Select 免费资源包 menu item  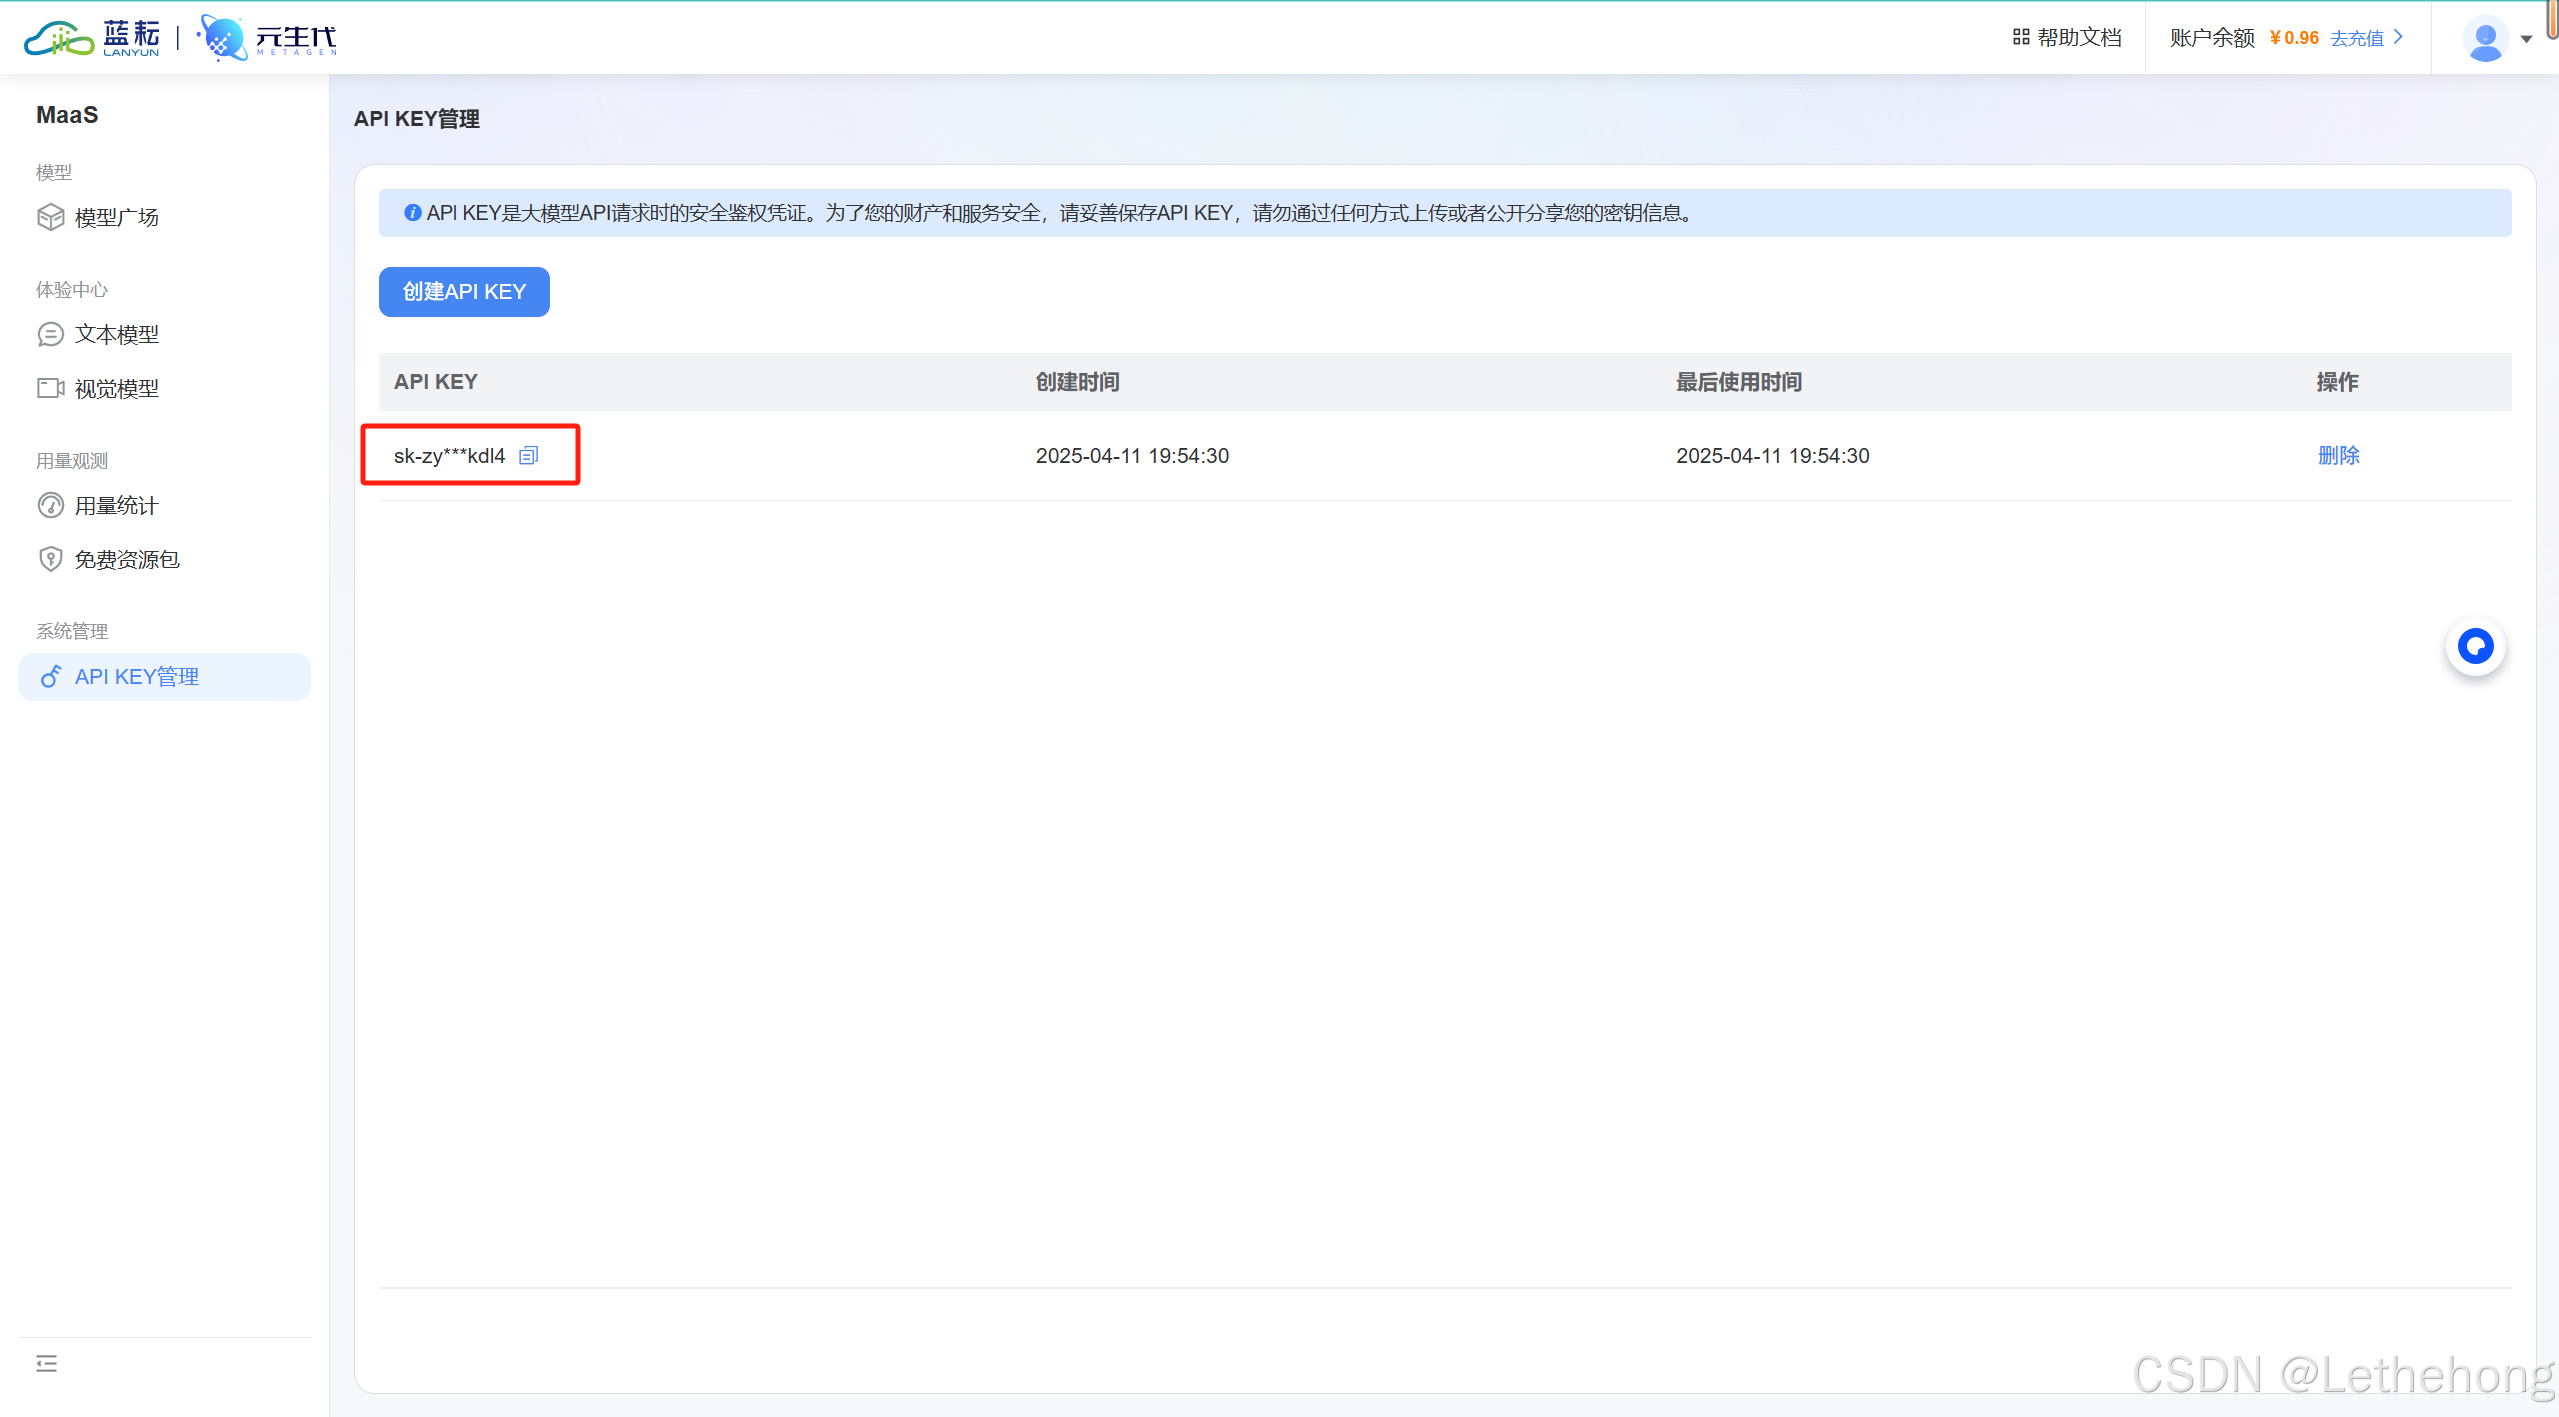[126, 559]
